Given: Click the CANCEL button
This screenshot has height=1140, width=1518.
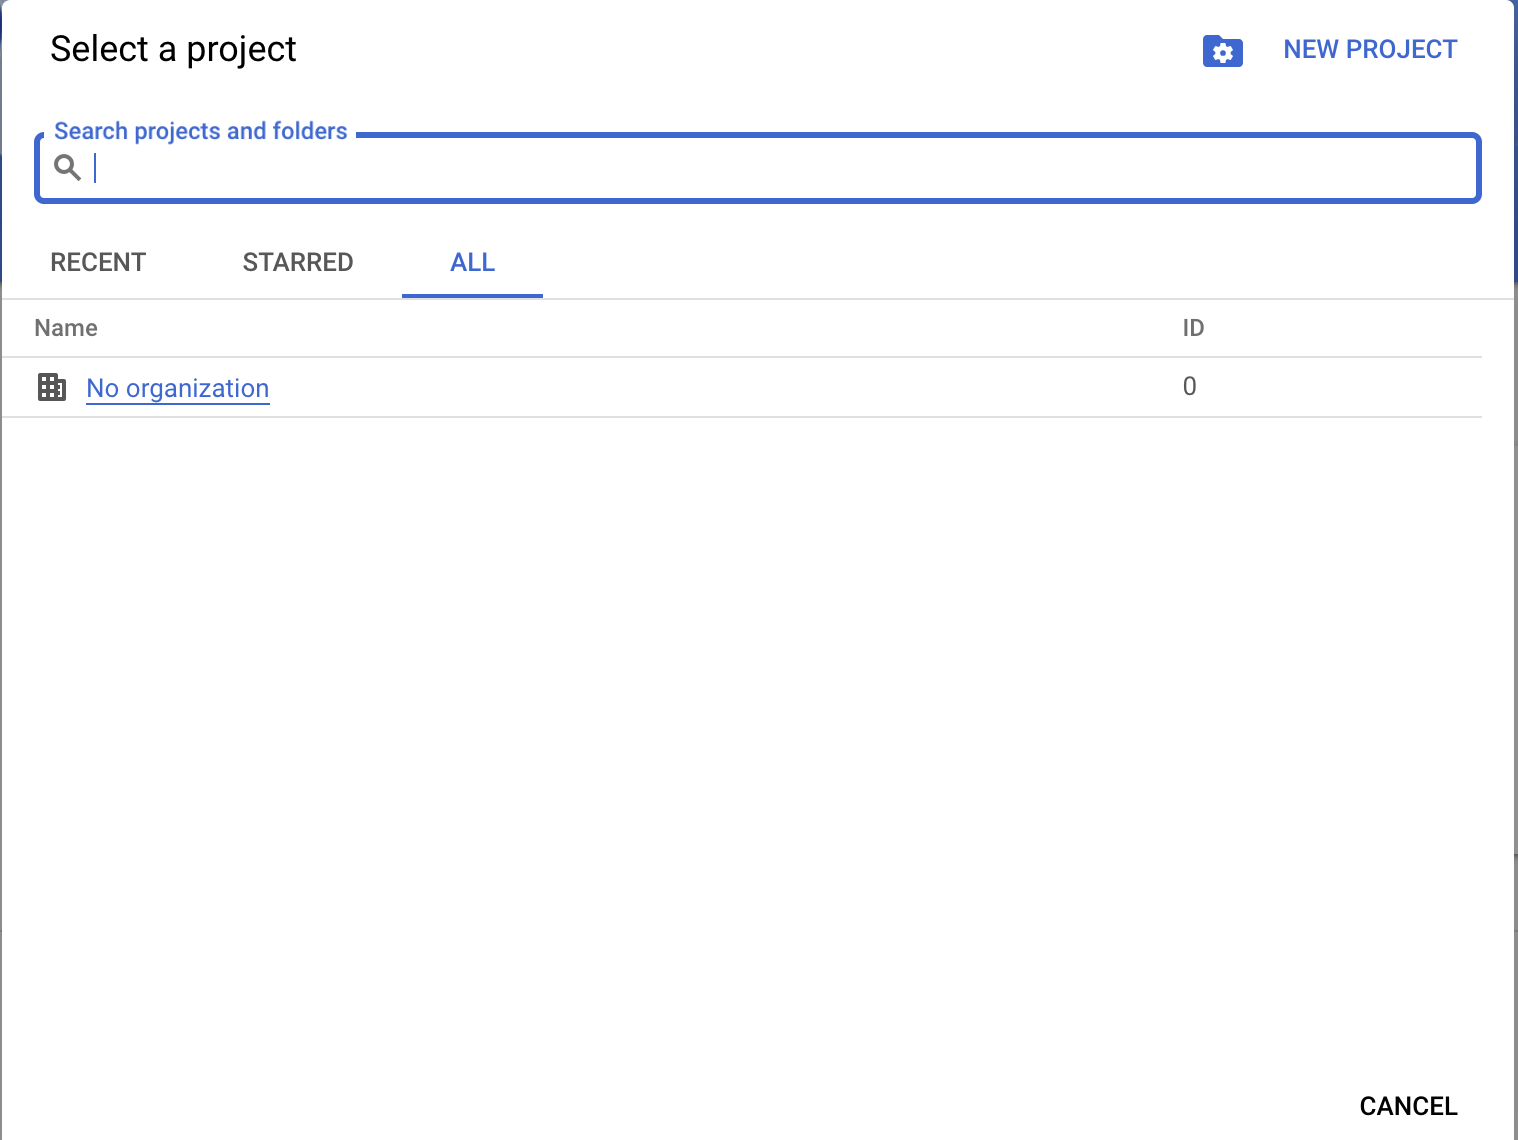Looking at the screenshot, I should (1407, 1106).
